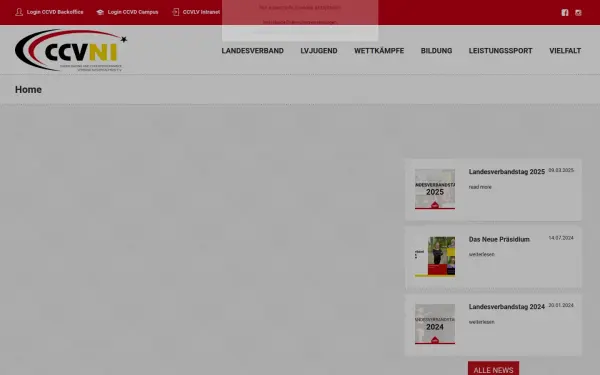Open Login CCVD Campus link
This screenshot has width=600, height=375.
coord(133,12)
